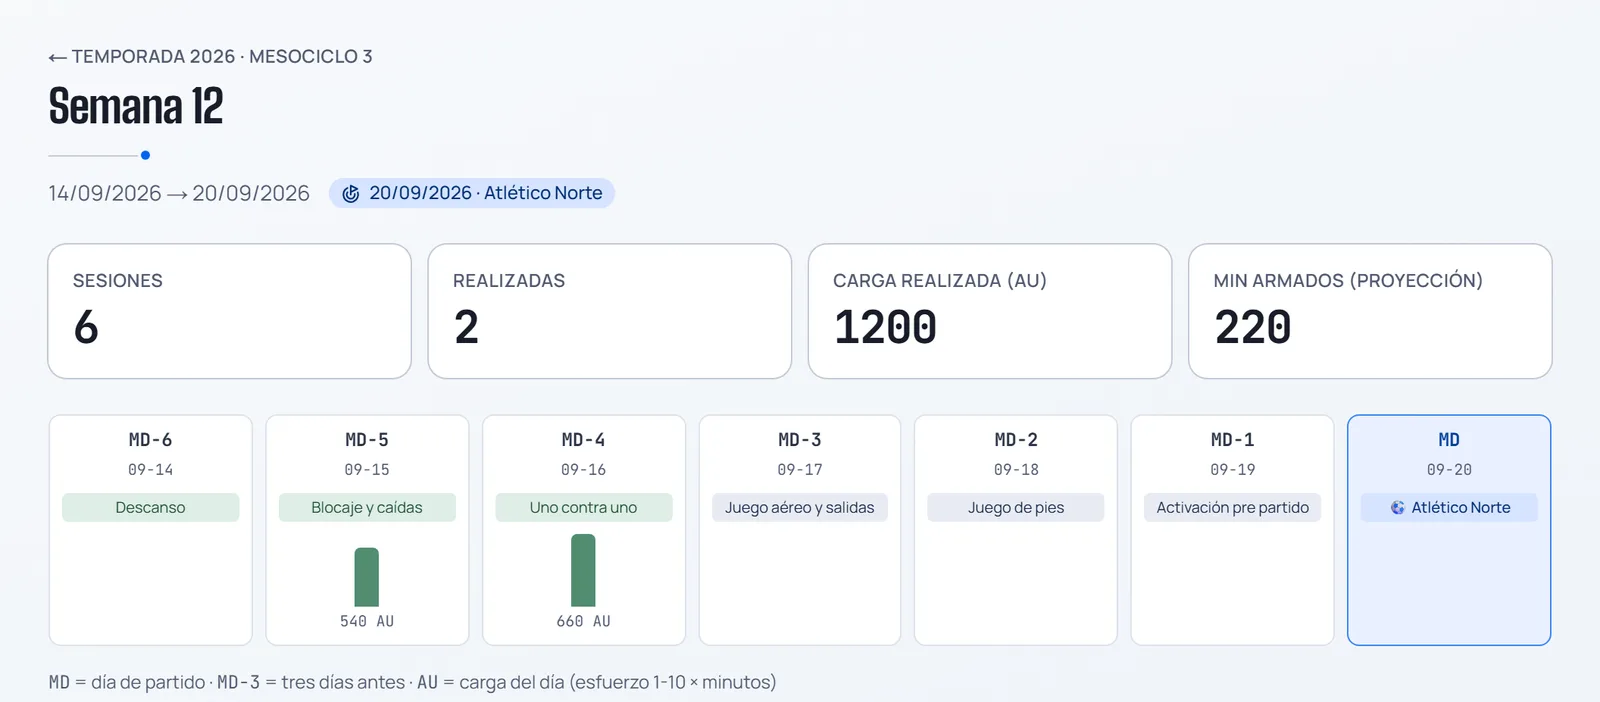This screenshot has width=1600, height=702.
Task: Click the date 09-17
Action: 800,470
